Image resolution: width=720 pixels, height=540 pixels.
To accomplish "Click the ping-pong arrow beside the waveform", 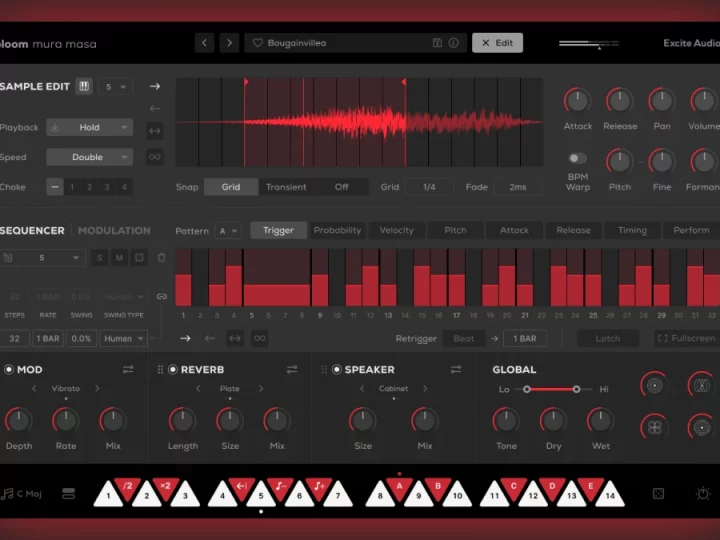I will pyautogui.click(x=155, y=131).
